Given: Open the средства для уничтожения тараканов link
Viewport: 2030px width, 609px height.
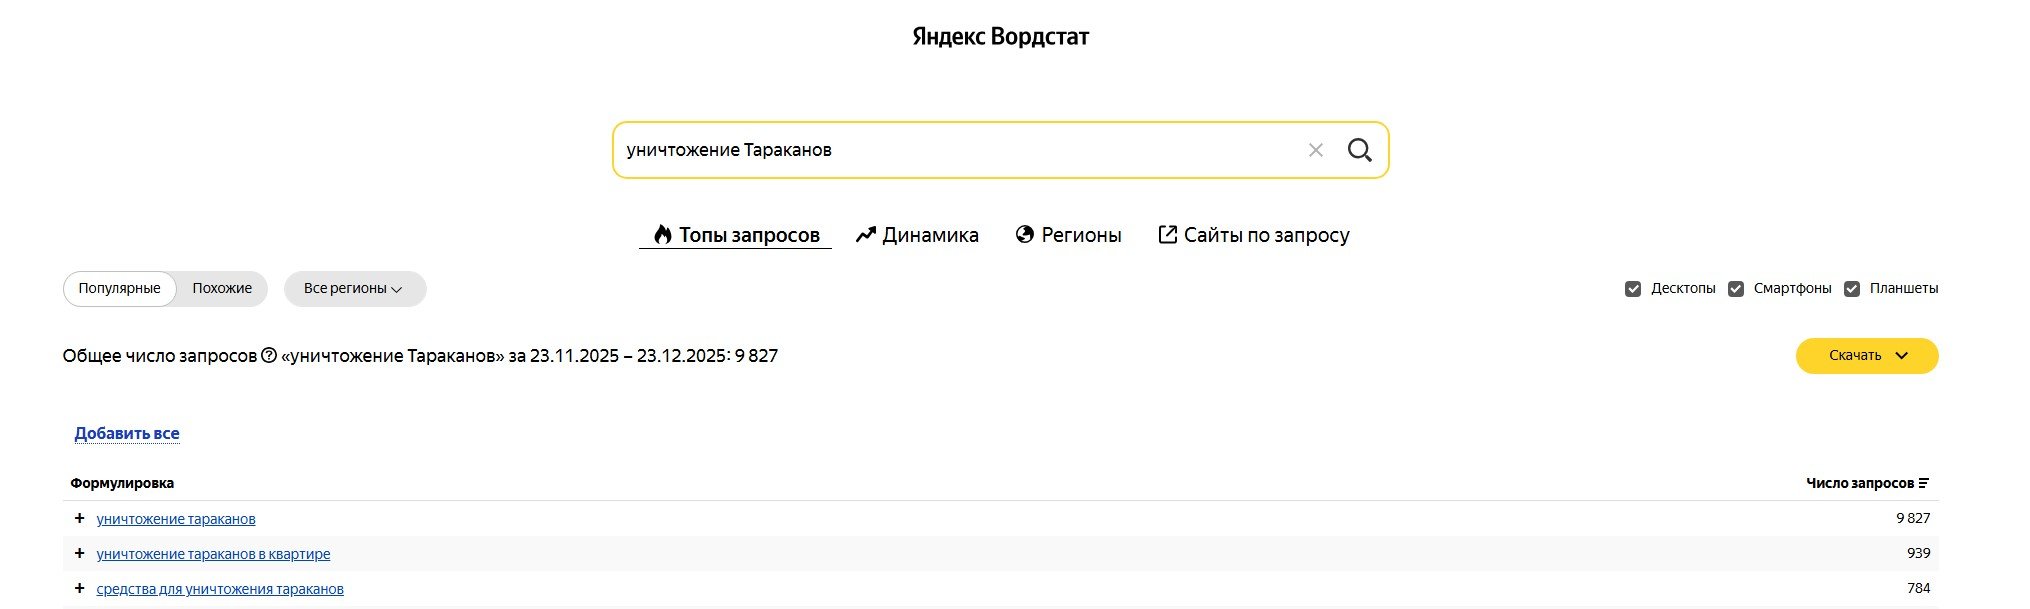Looking at the screenshot, I should click(x=220, y=589).
